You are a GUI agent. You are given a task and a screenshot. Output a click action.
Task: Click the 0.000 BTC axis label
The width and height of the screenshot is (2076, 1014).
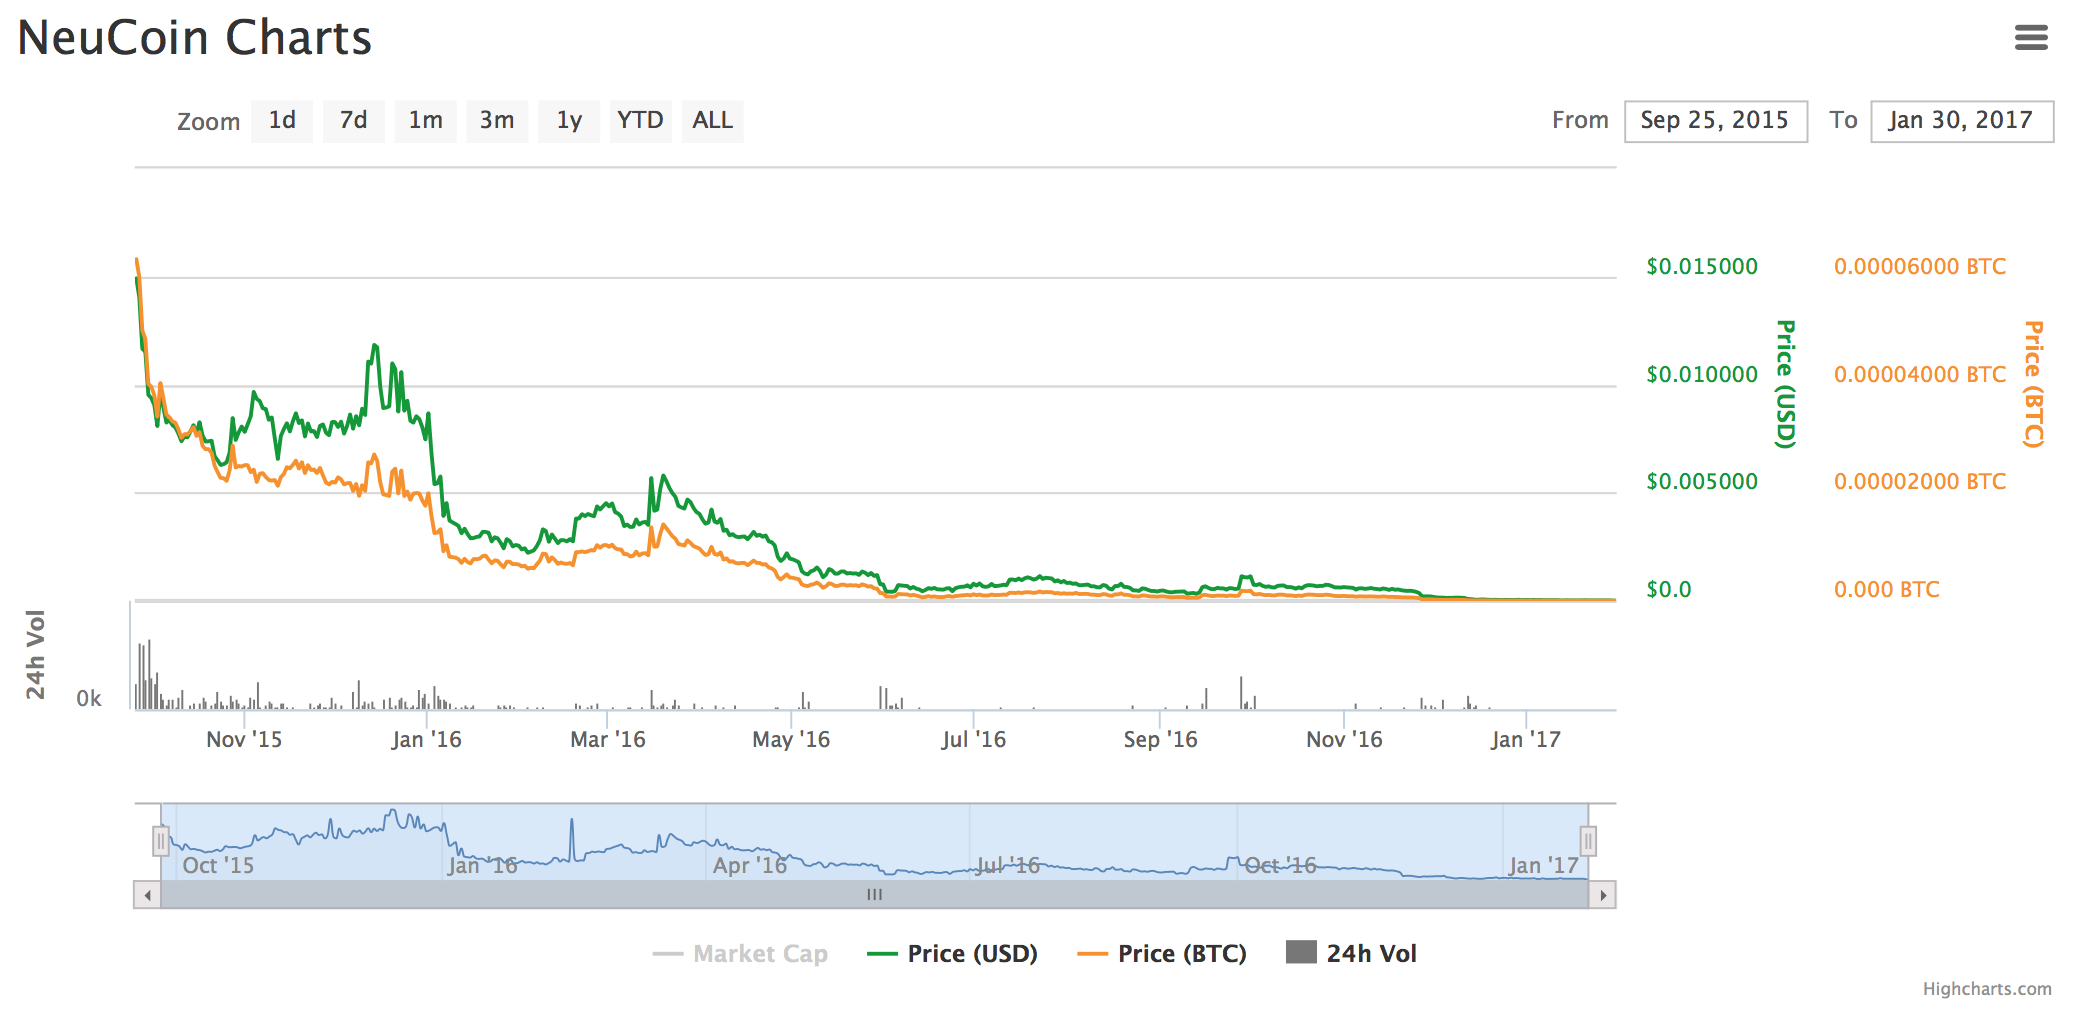coord(1886,589)
